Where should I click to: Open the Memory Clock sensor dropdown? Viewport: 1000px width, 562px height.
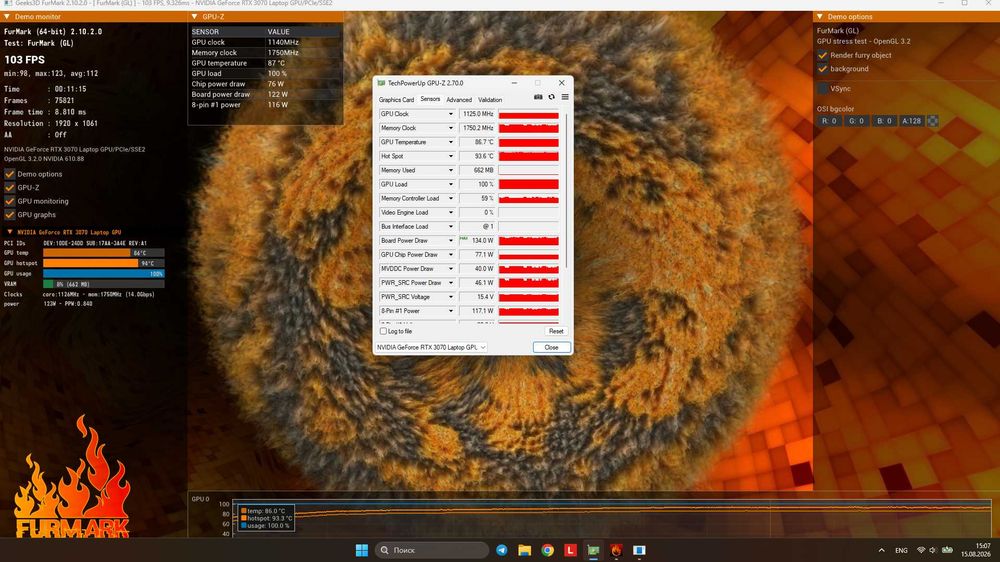point(450,128)
